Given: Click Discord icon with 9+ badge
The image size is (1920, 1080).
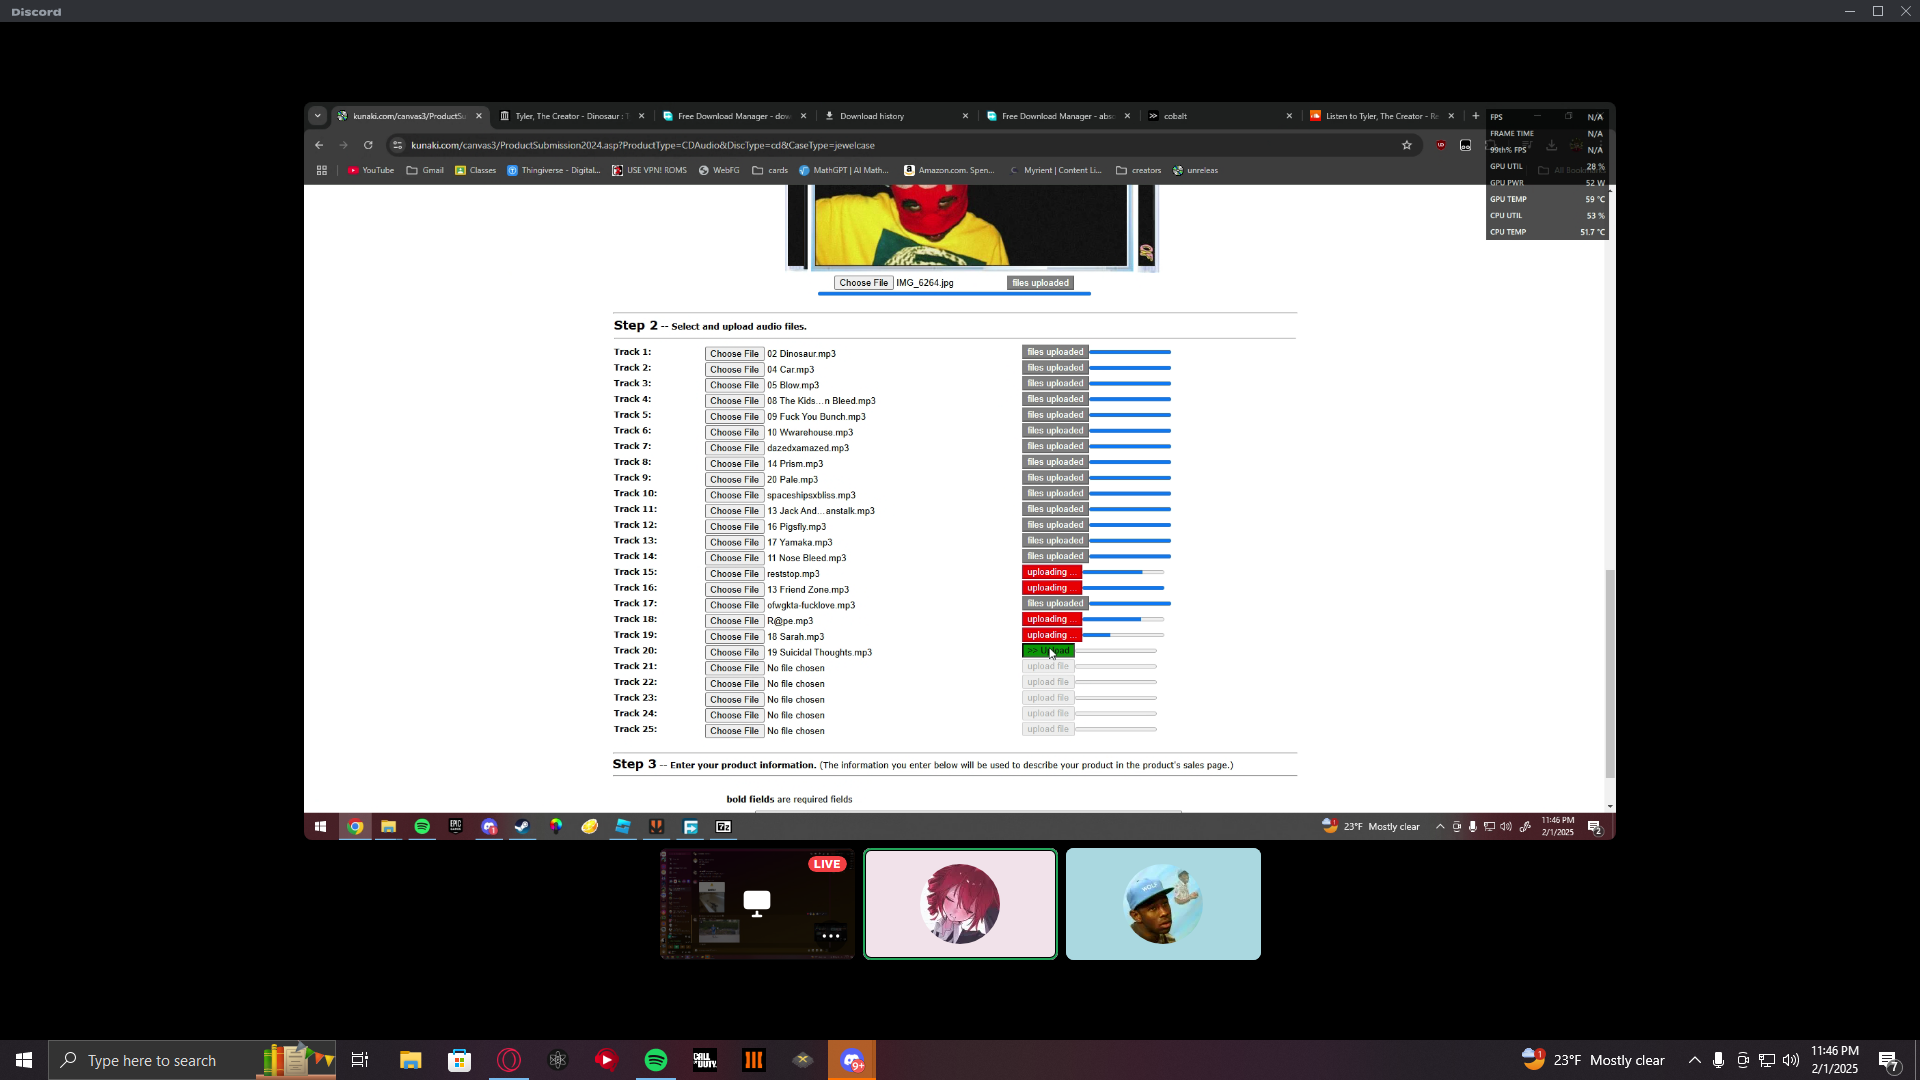Looking at the screenshot, I should pyautogui.click(x=852, y=1060).
